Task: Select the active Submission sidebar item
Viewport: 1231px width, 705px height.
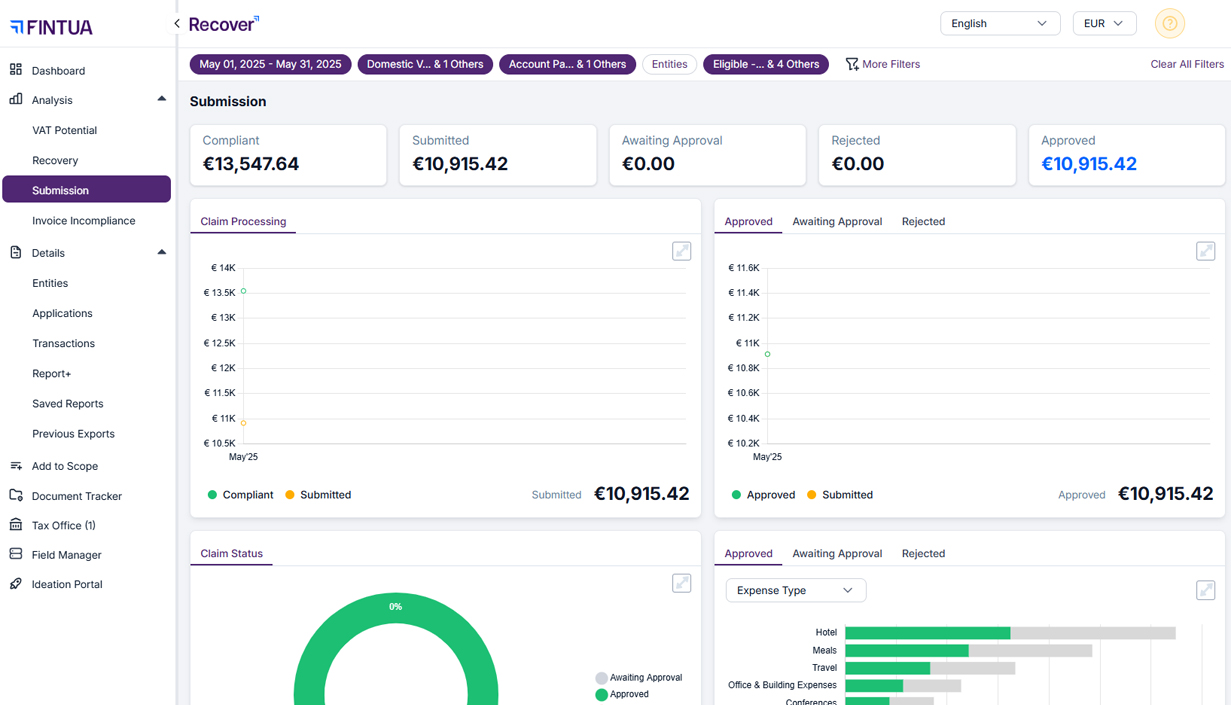Action: pos(87,190)
